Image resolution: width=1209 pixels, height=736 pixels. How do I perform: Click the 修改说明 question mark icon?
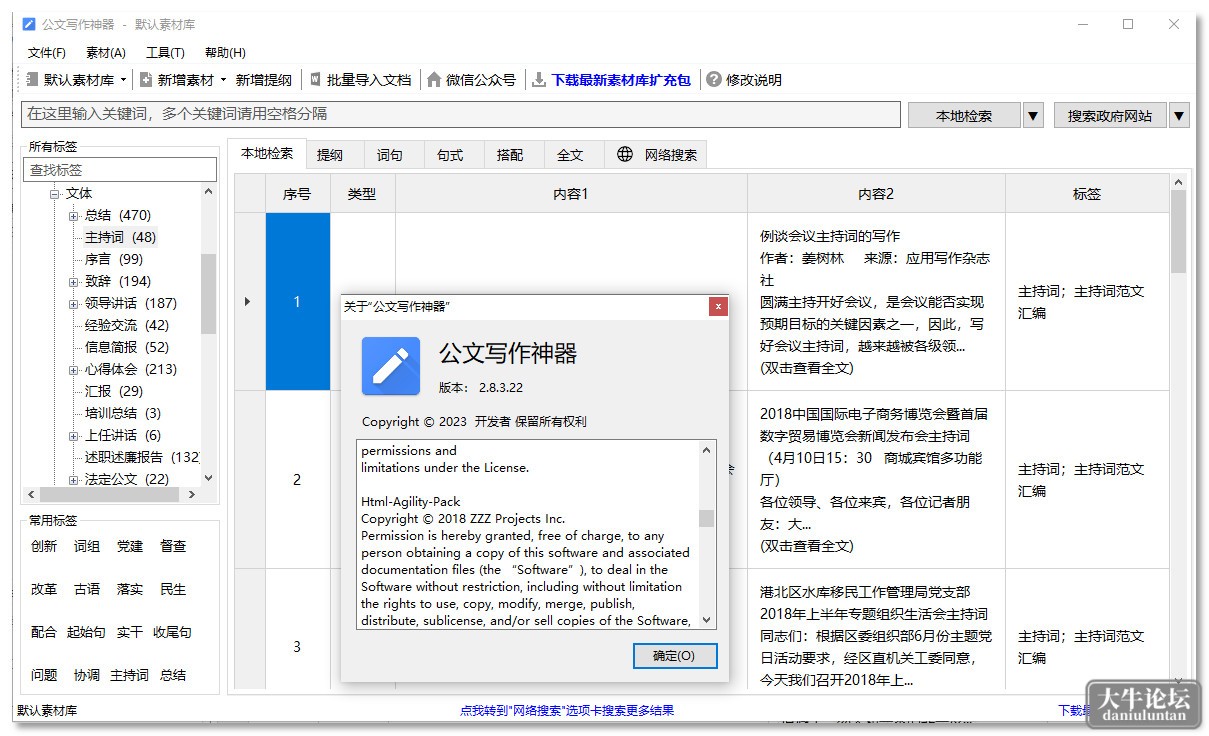tap(714, 80)
